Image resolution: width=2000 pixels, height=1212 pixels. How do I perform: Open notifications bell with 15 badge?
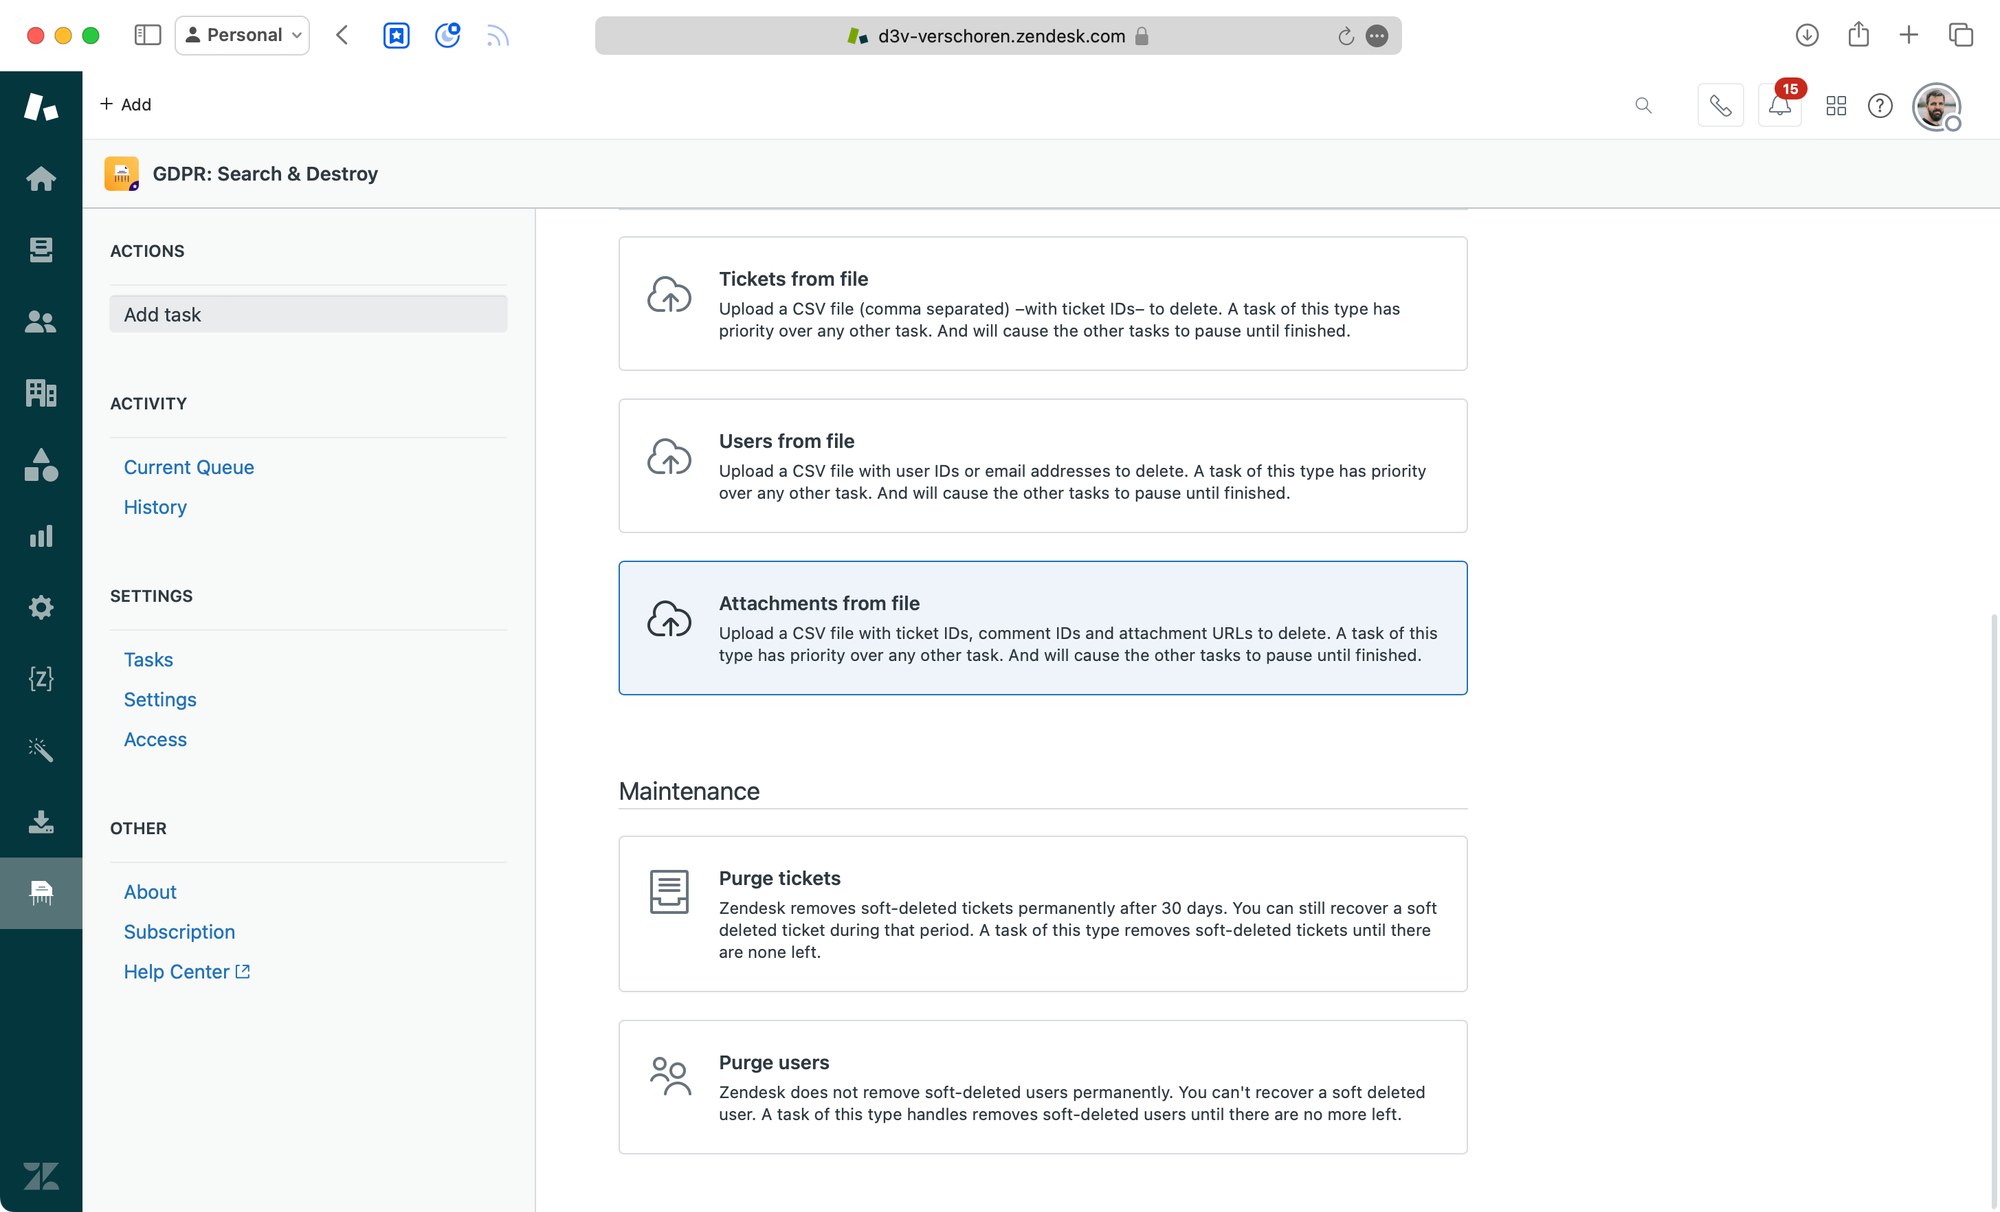(x=1779, y=106)
